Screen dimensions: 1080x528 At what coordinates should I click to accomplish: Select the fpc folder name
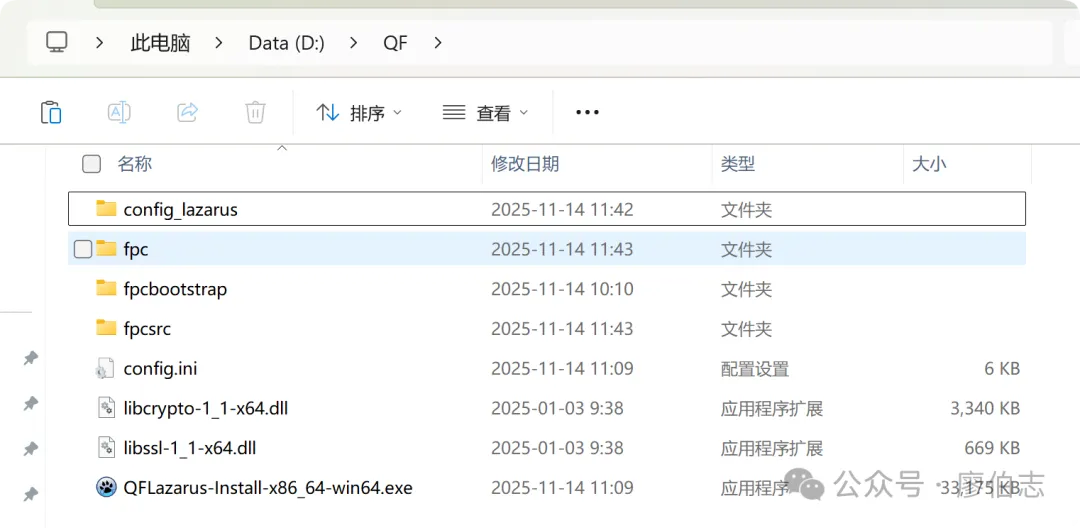pyautogui.click(x=136, y=249)
